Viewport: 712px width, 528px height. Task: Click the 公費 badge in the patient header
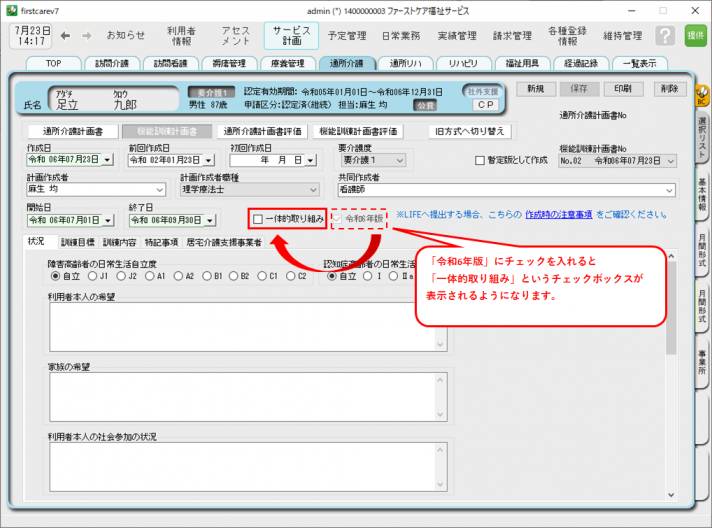[426, 104]
